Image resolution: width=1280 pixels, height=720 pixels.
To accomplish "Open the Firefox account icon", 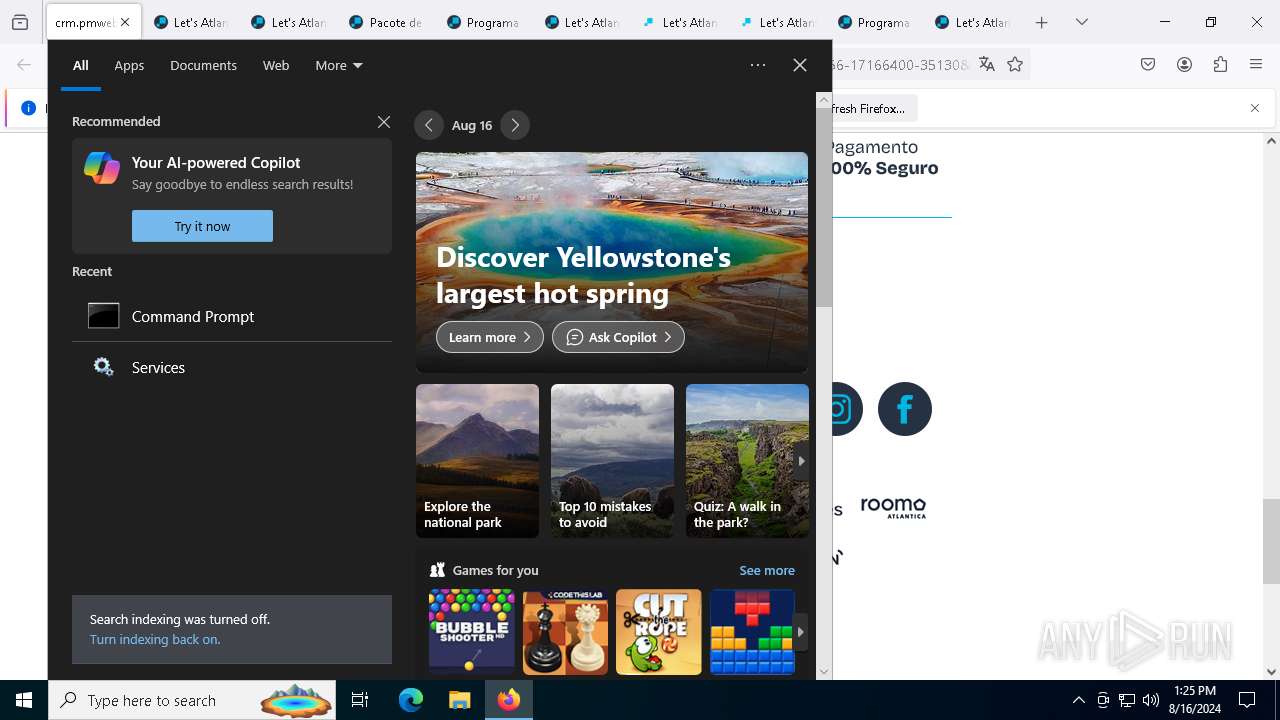I will click(x=1184, y=64).
